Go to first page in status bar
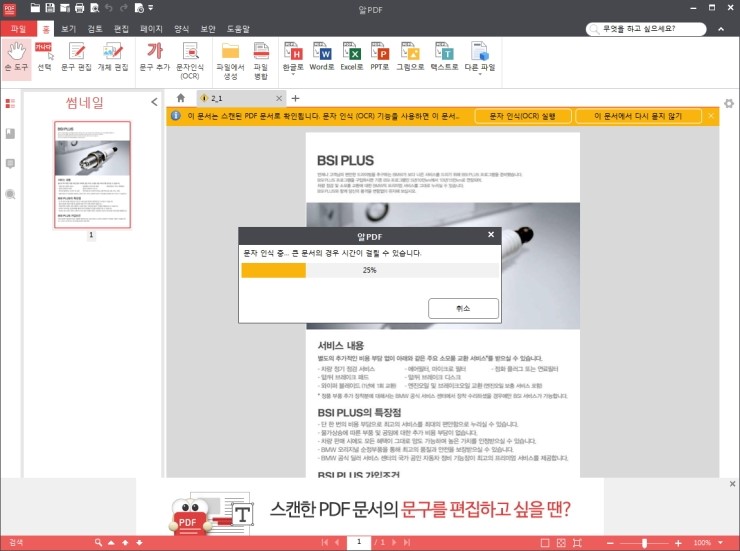The height and width of the screenshot is (551, 740). click(x=324, y=543)
